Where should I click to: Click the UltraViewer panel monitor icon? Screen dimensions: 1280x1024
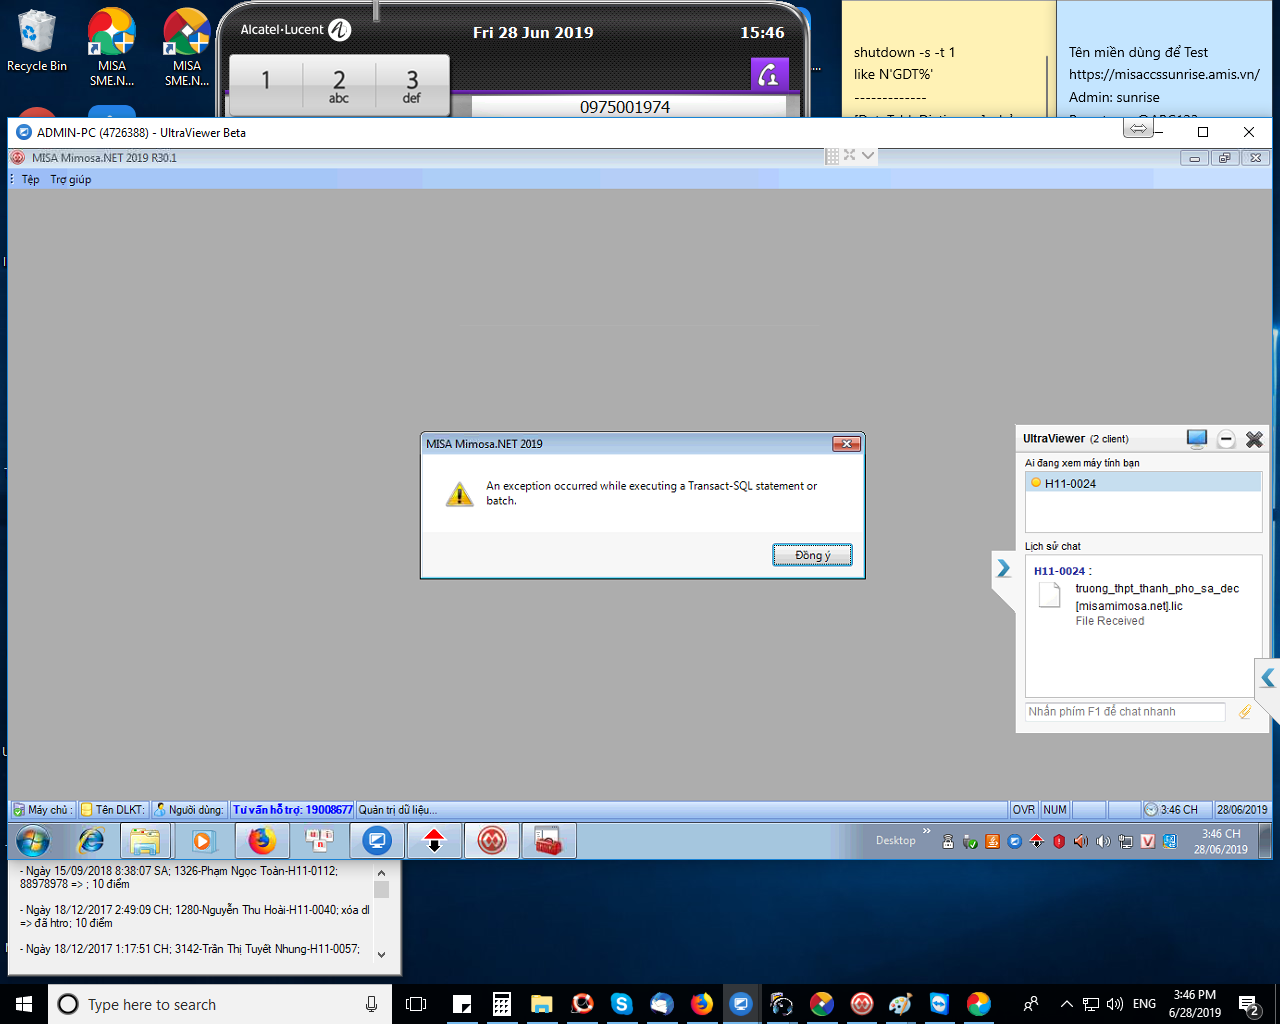coord(1196,438)
